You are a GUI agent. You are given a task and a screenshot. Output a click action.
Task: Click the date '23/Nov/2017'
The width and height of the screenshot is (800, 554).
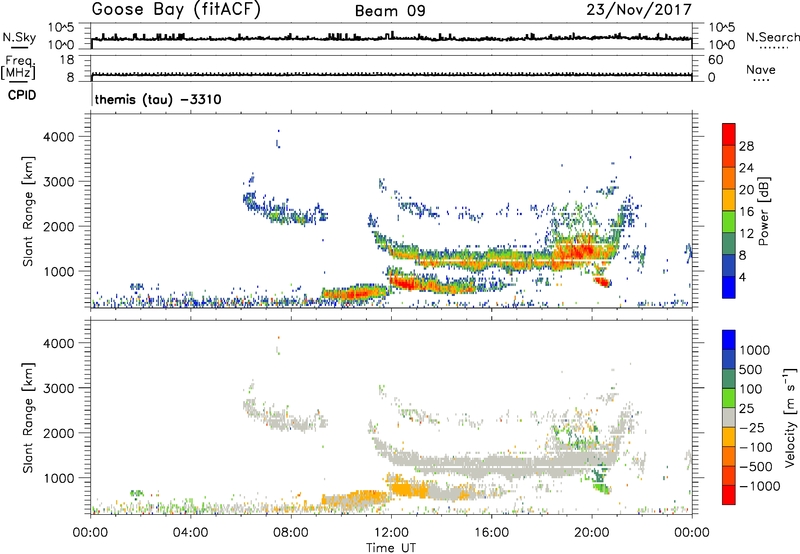639,10
